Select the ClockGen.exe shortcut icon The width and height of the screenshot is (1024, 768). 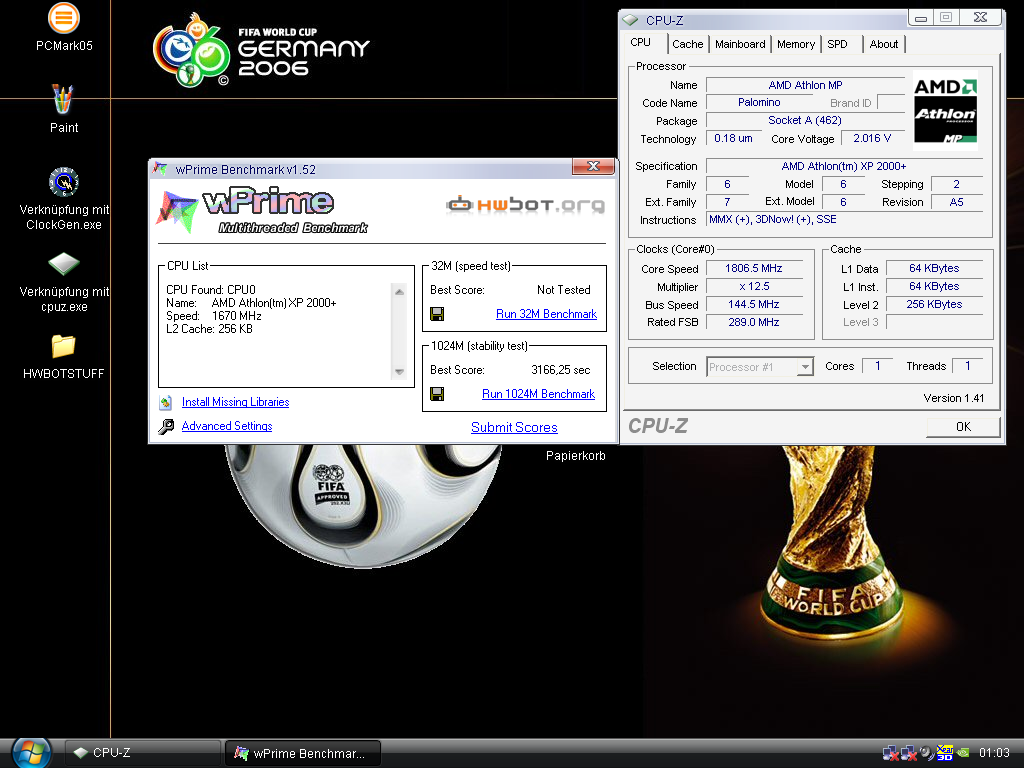pyautogui.click(x=64, y=182)
